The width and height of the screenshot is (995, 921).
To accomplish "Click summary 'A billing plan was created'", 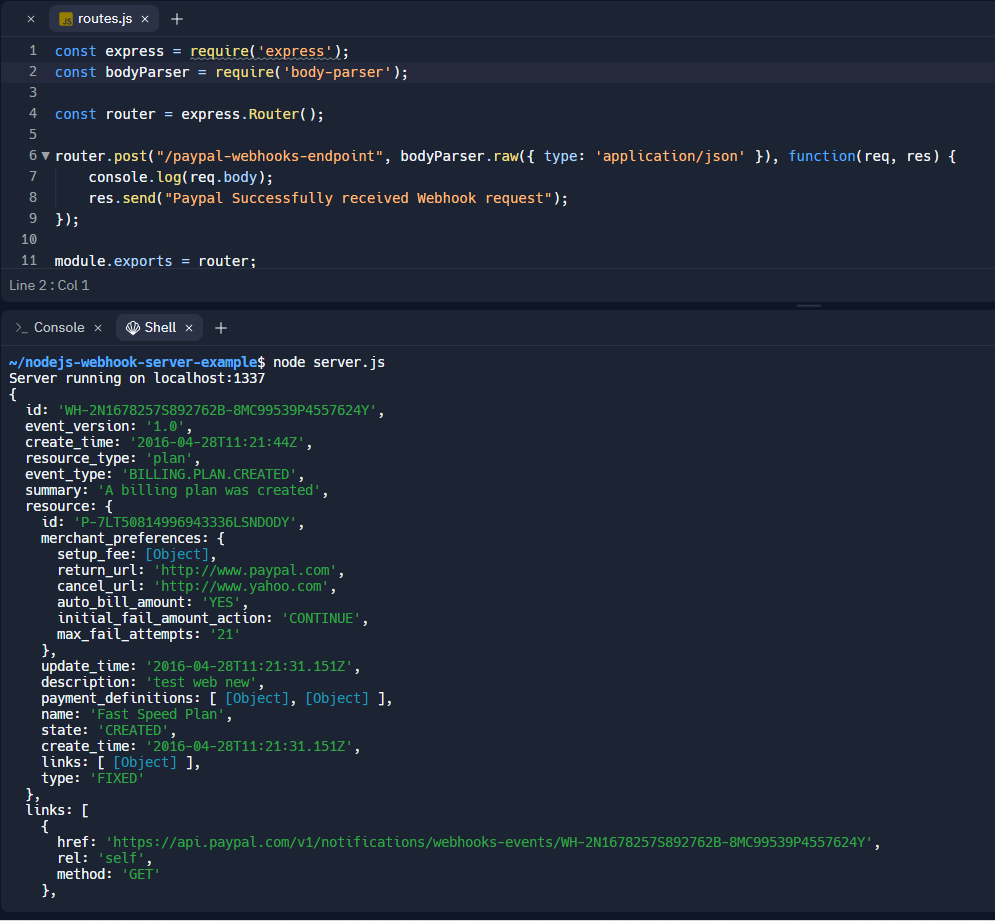I will (209, 490).
